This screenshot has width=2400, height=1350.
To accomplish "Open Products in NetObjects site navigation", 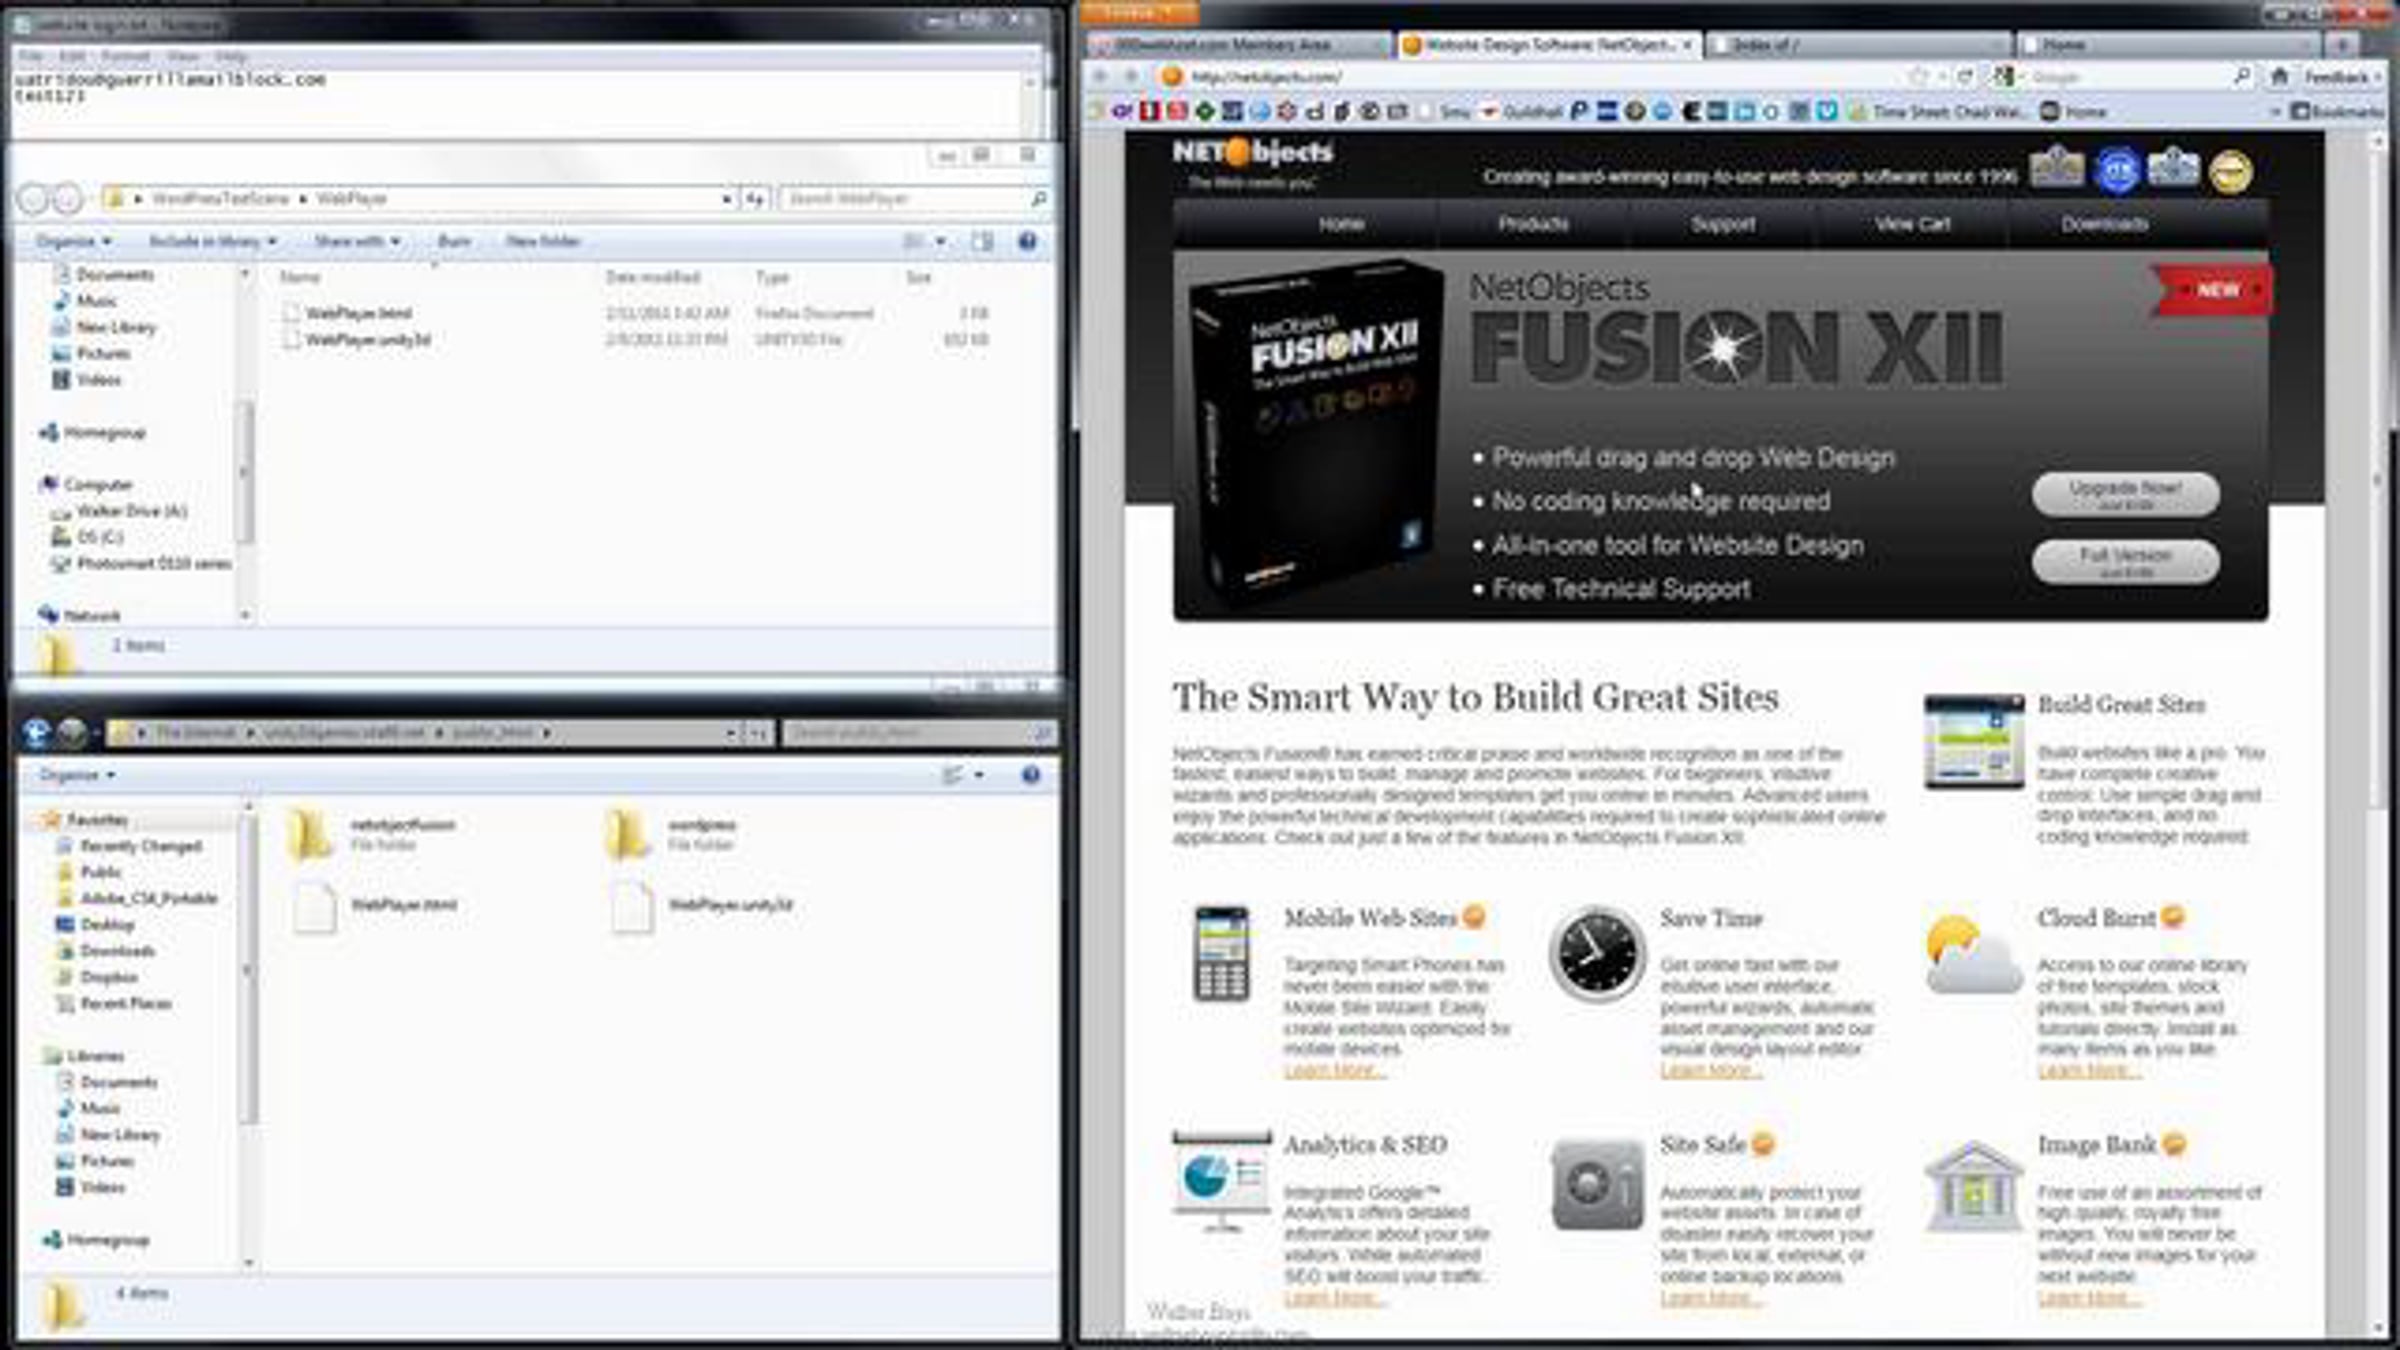I will [1533, 224].
